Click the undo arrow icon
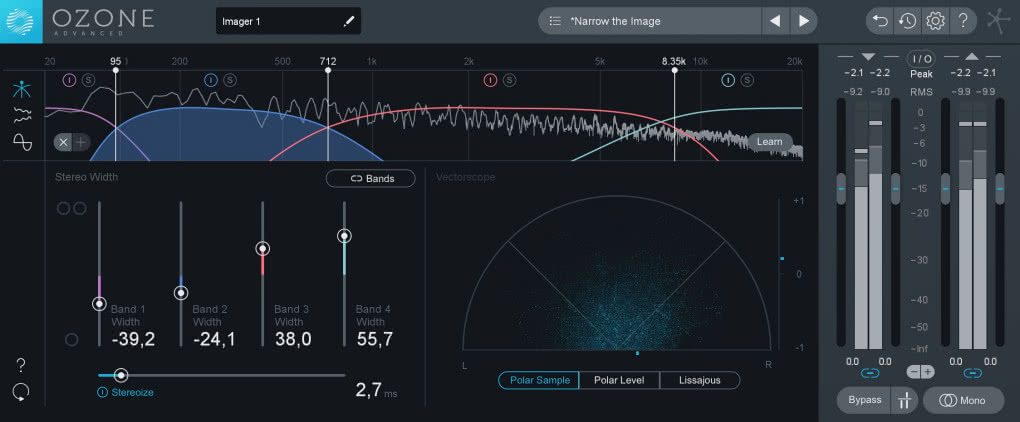This screenshot has width=1020, height=422. coord(879,21)
